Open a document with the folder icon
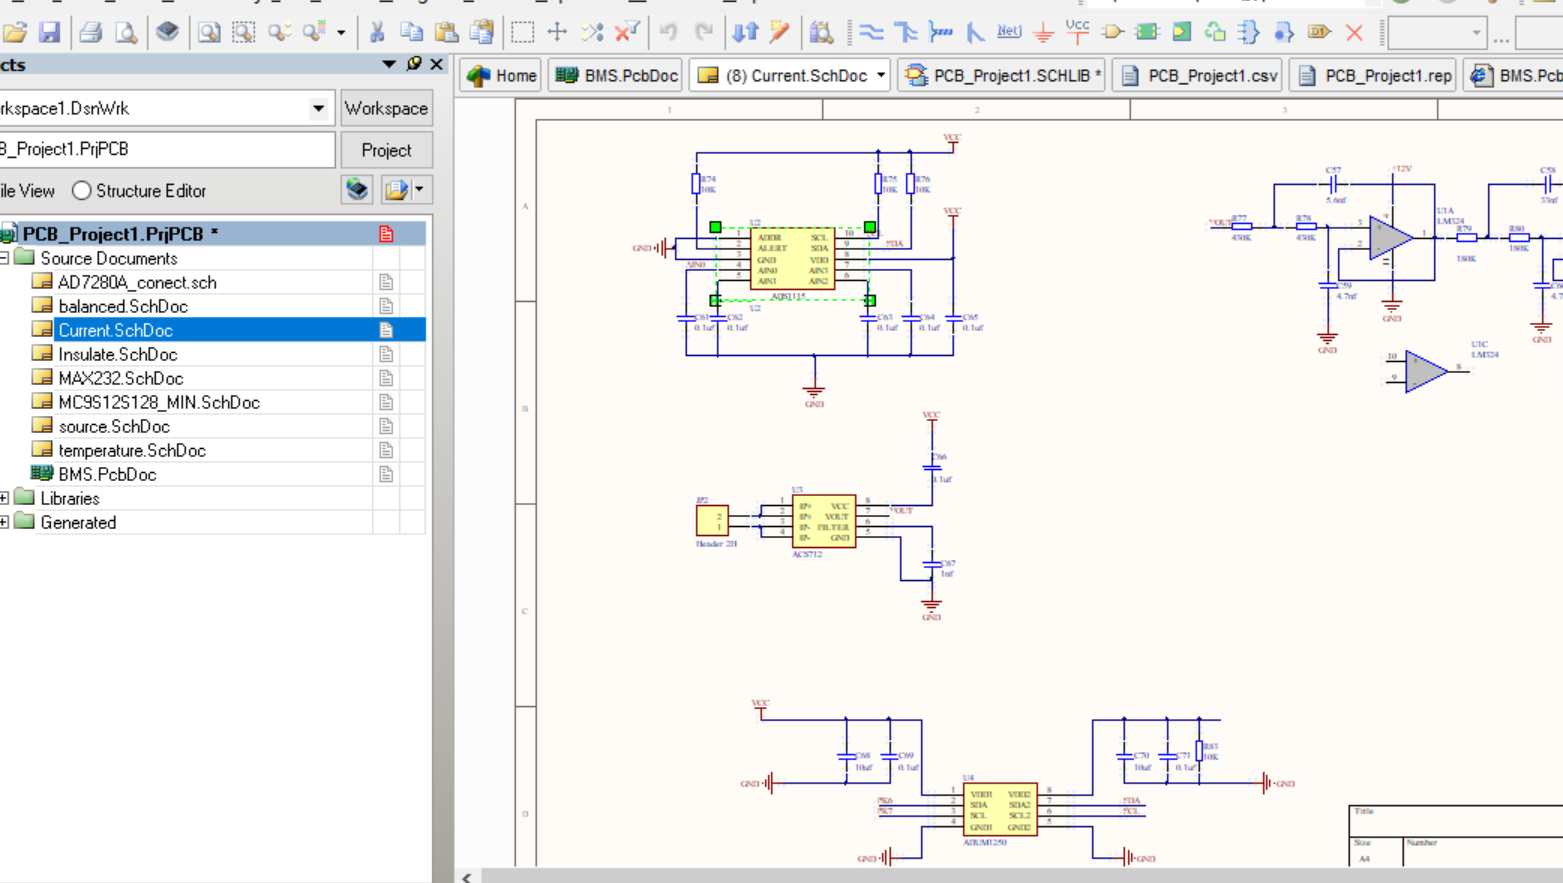This screenshot has height=883, width=1563. [x=14, y=33]
